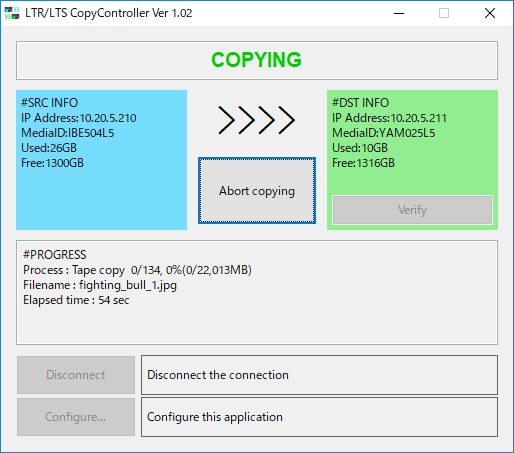Click the MediaID:YAM025L5 destination label
Viewport: 514px width, 453px height.
[x=384, y=133]
